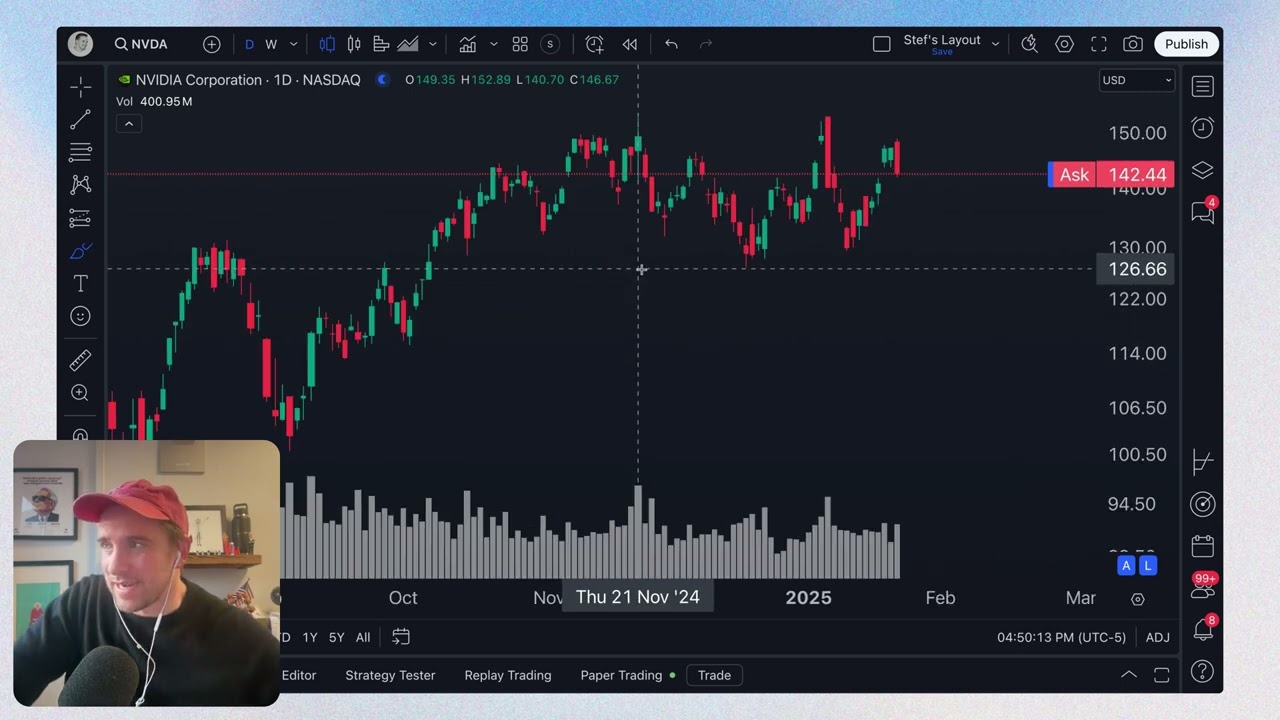The width and height of the screenshot is (1280, 720).
Task: Open the layout setup square icon
Action: click(881, 44)
